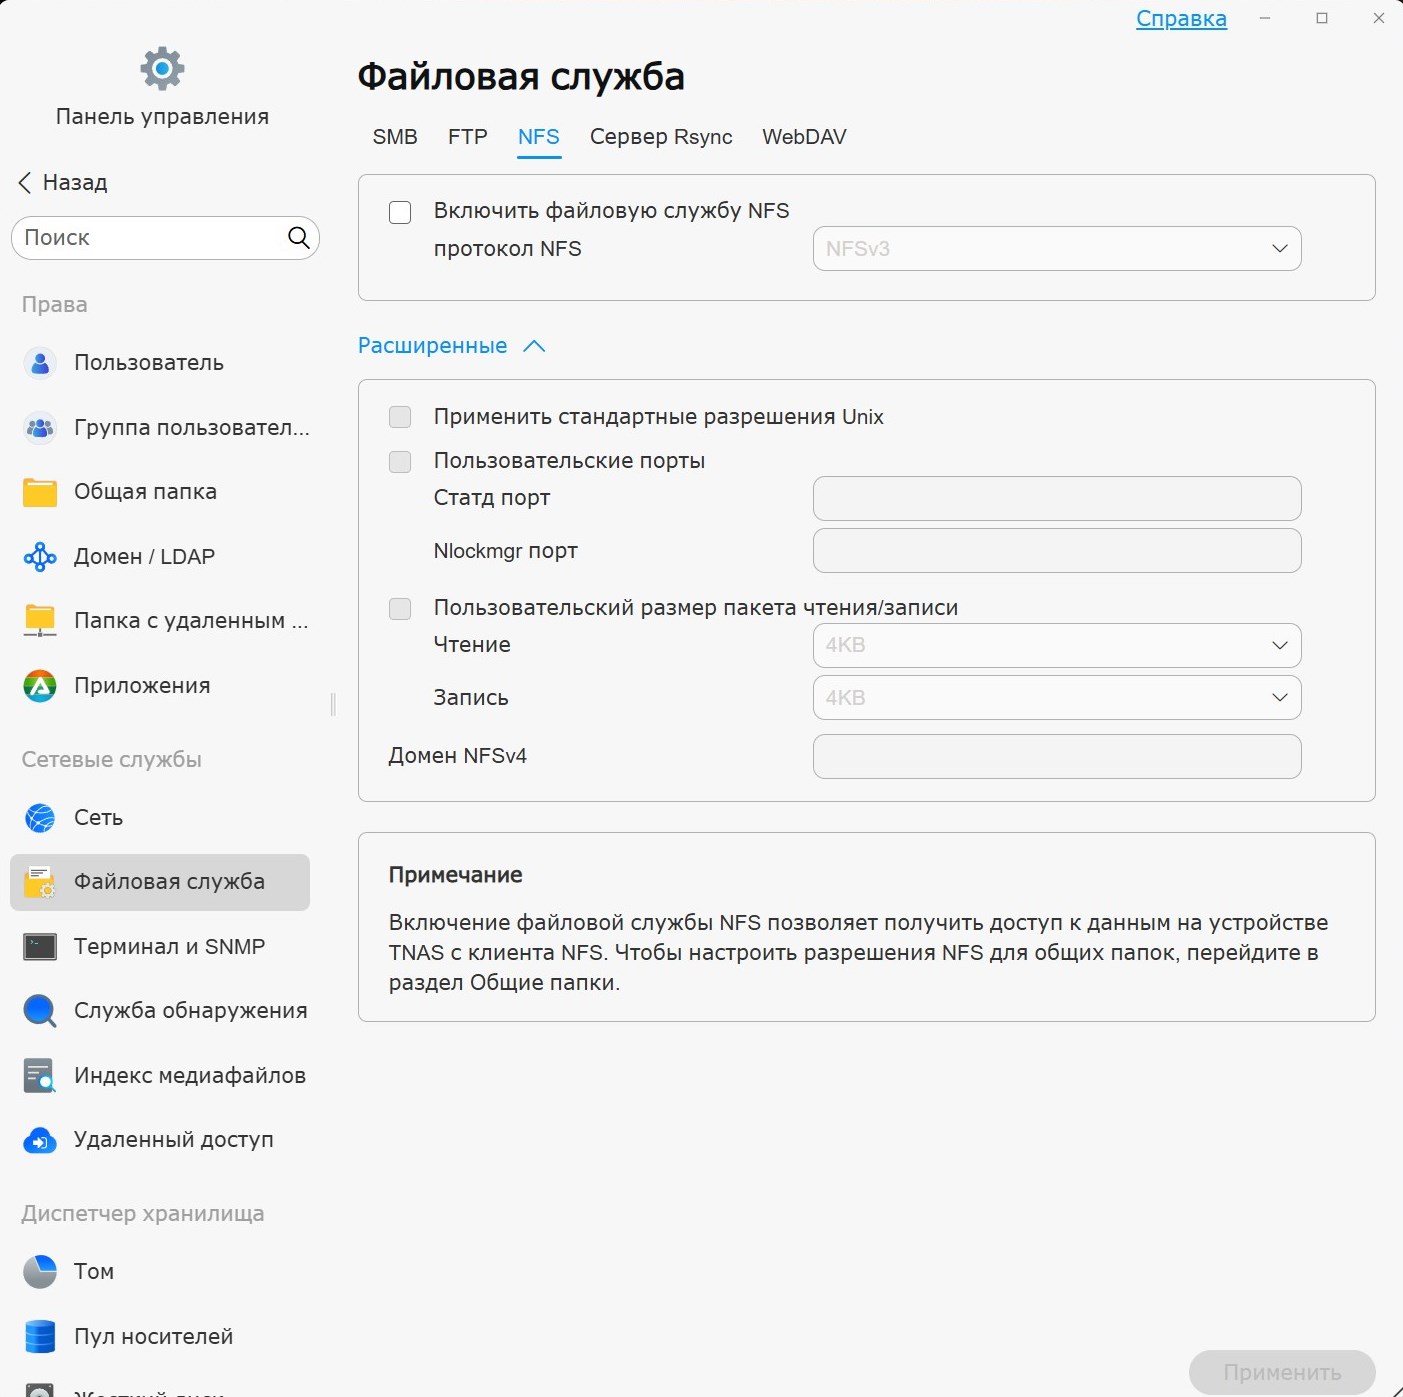Switch to the SMB tab
1403x1397 pixels.
(x=395, y=137)
